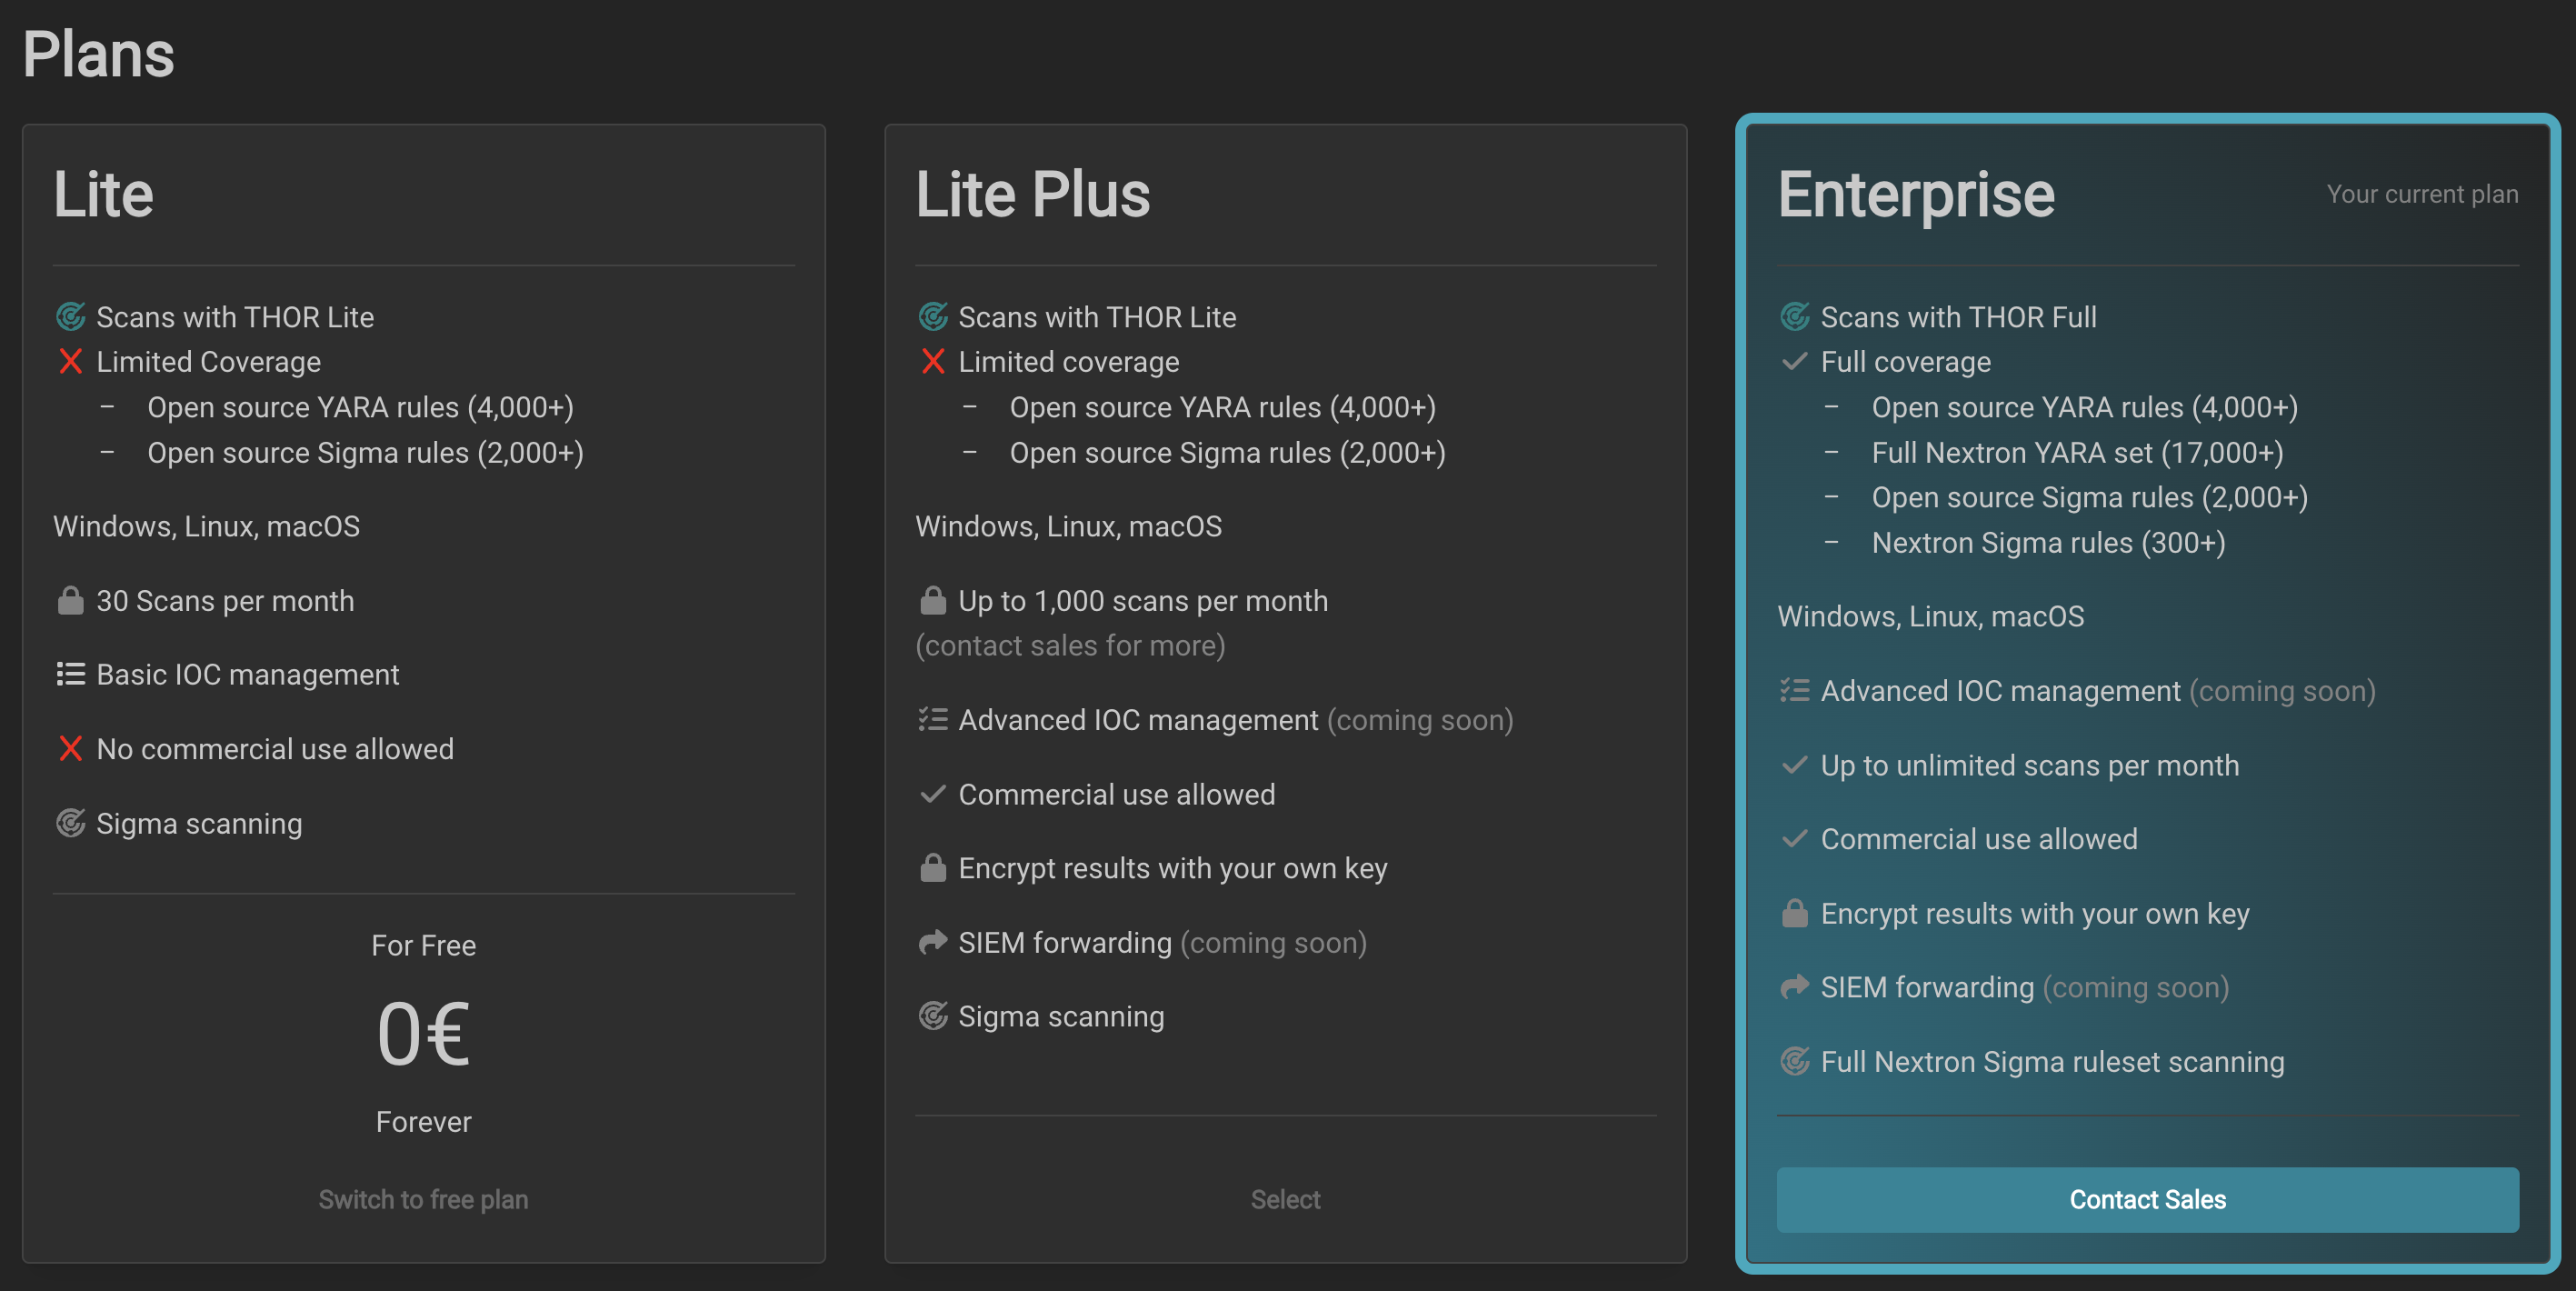Screen dimensions: 2576x1291
Task: Click the Contact Sales button
Action: (x=2147, y=1199)
